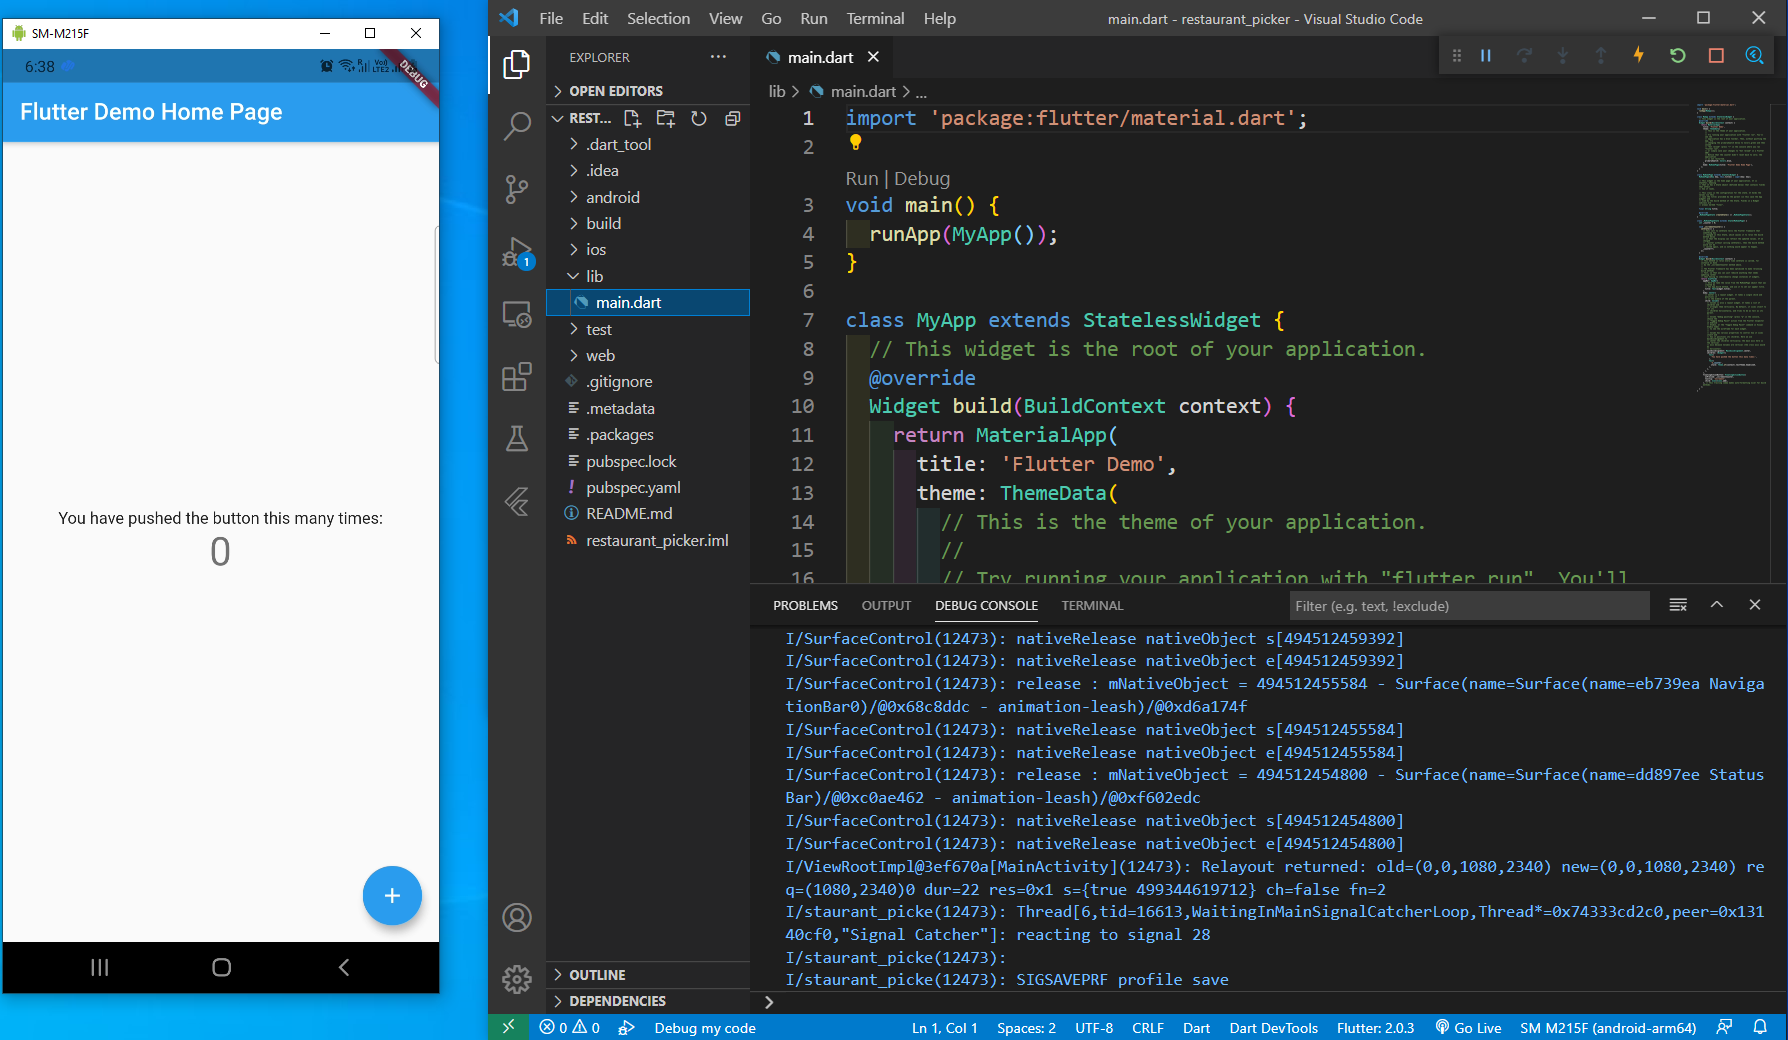Click errors and warnings count in status bar
The image size is (1788, 1040).
tap(569, 1027)
